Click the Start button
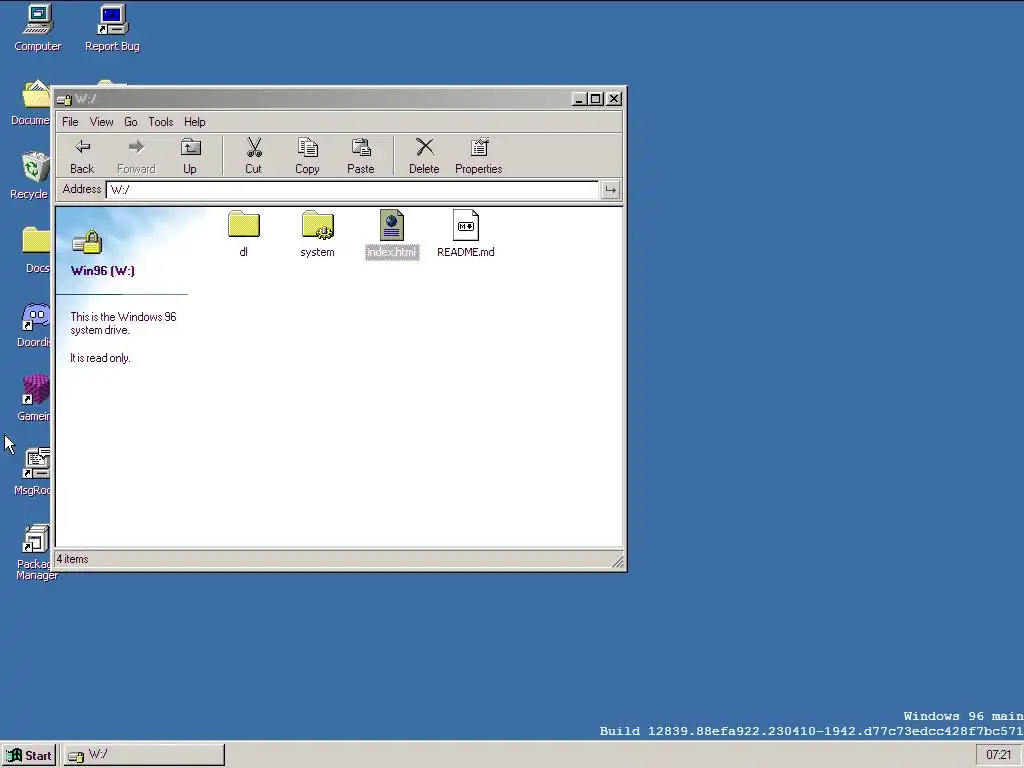1024x768 pixels. pyautogui.click(x=29, y=756)
